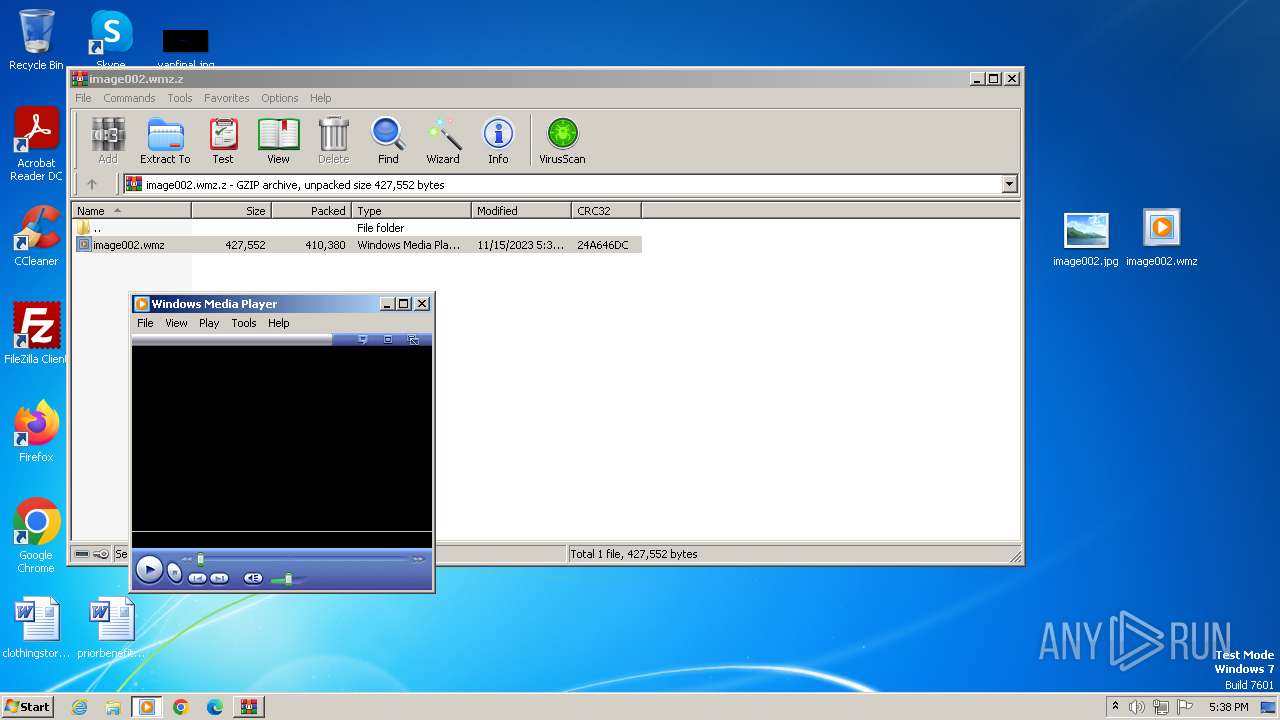Adjust the Media Player volume slider

click(x=288, y=578)
